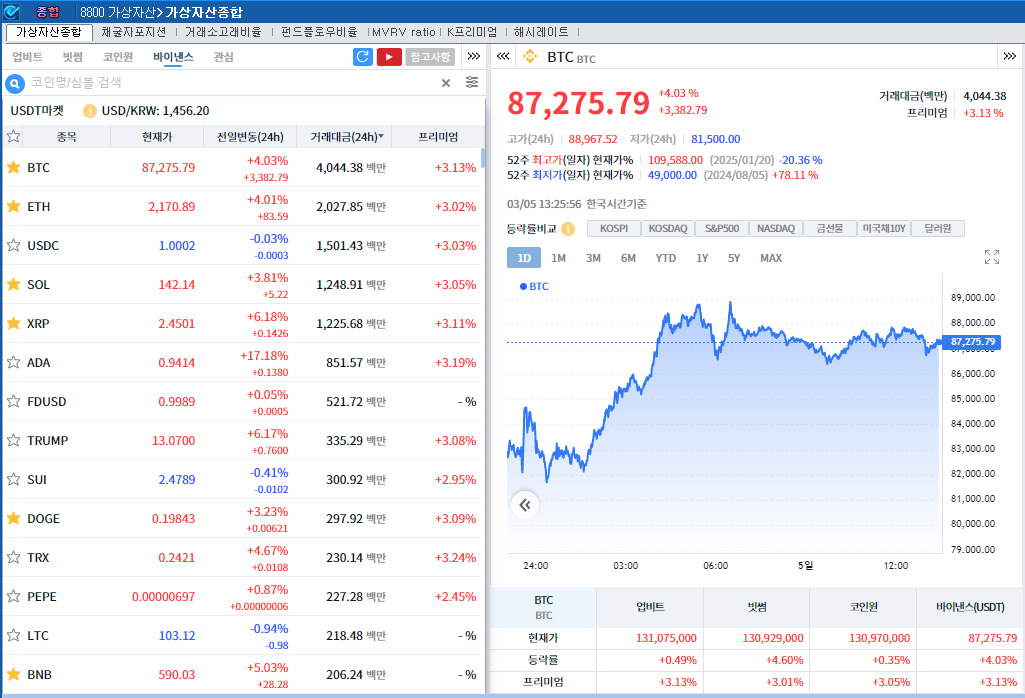
Task: Click the round back arrow on the chart
Action: click(x=525, y=505)
